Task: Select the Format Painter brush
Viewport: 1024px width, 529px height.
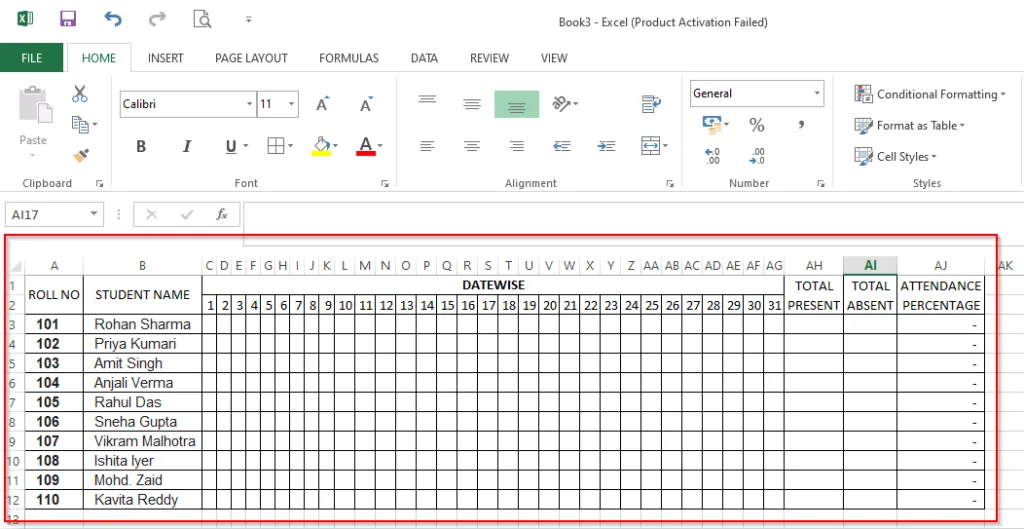Action: pos(81,155)
